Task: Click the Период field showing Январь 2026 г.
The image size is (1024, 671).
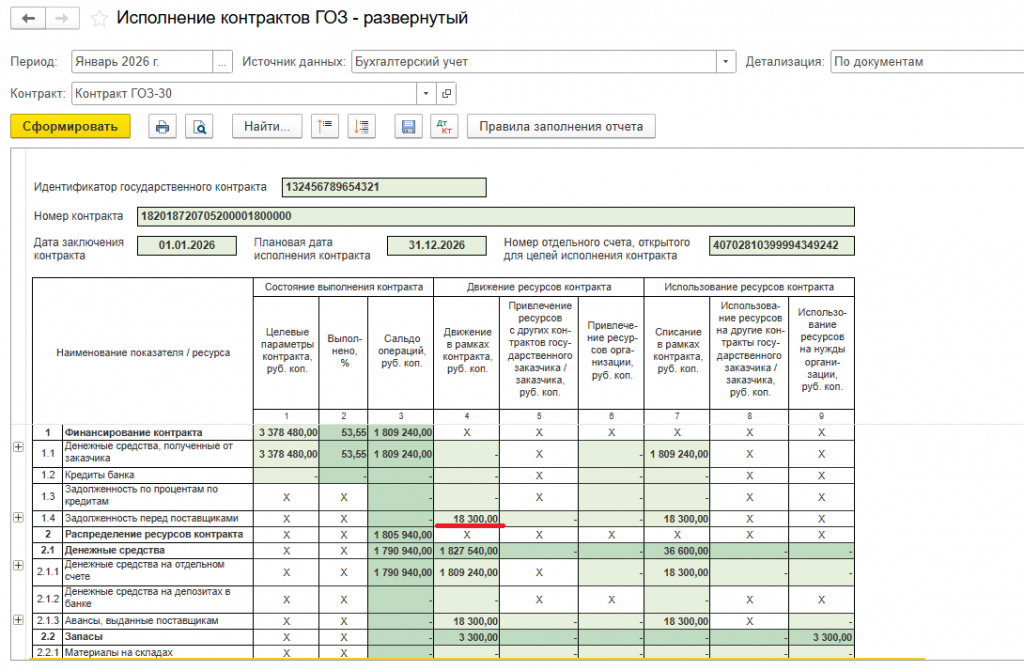Action: coord(142,62)
